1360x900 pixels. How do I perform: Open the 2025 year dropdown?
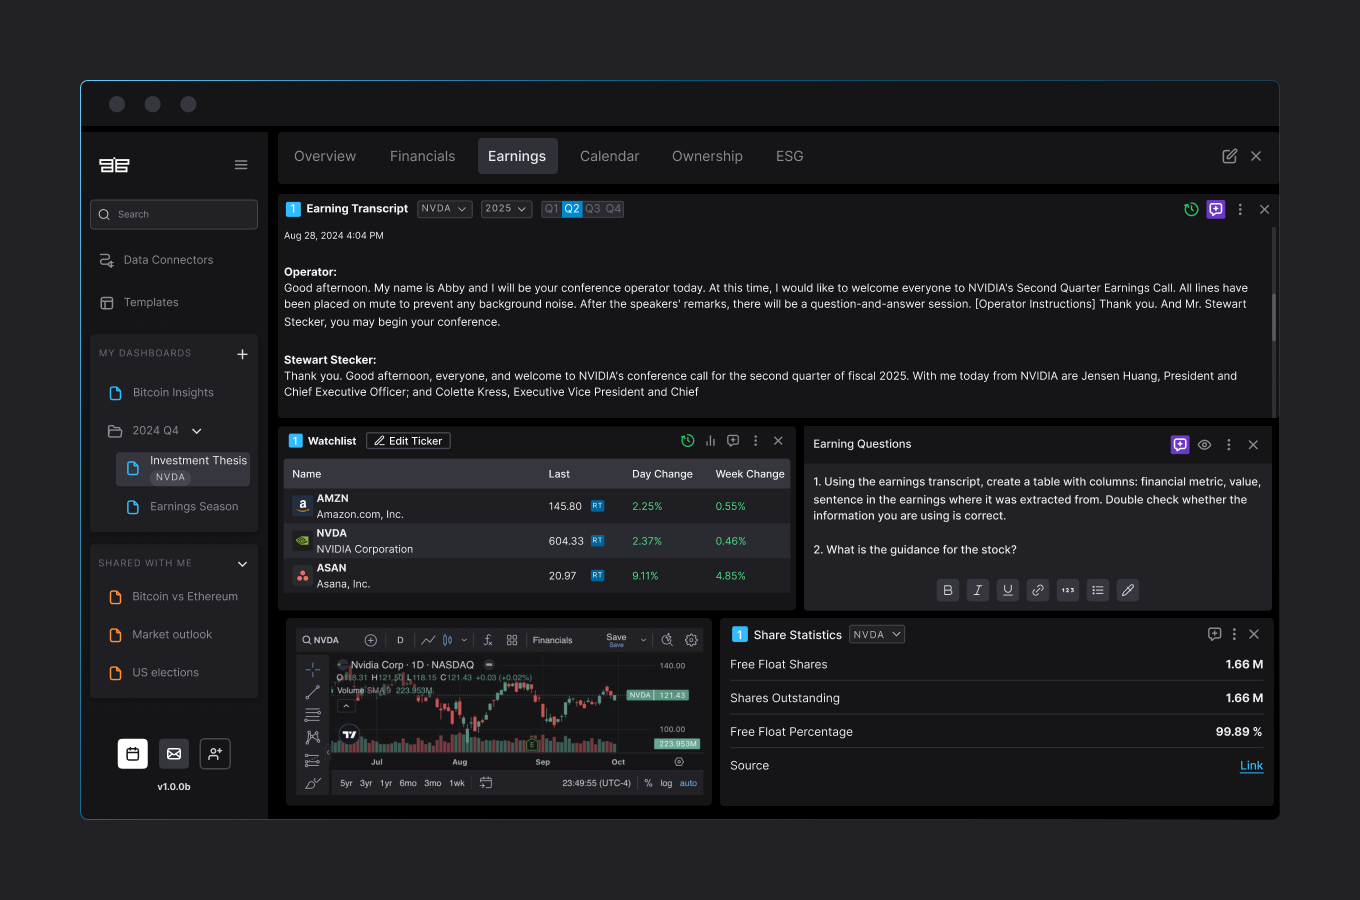(x=506, y=209)
